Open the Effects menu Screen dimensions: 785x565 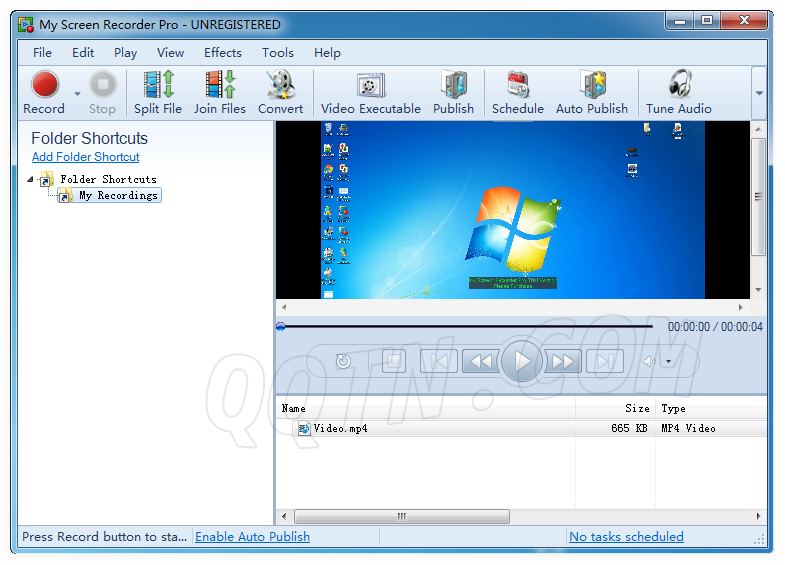[x=222, y=53]
